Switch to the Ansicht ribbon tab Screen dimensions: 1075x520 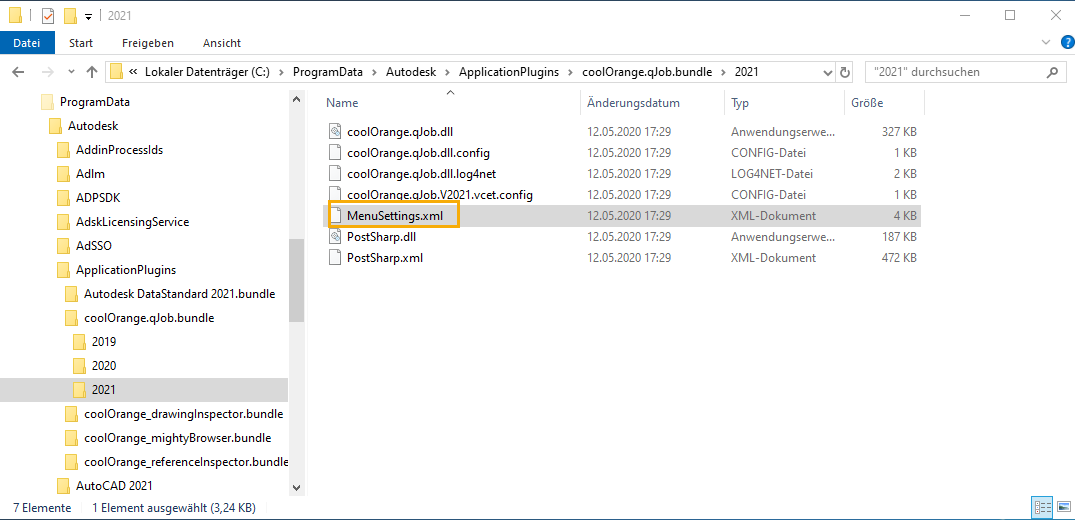point(221,43)
